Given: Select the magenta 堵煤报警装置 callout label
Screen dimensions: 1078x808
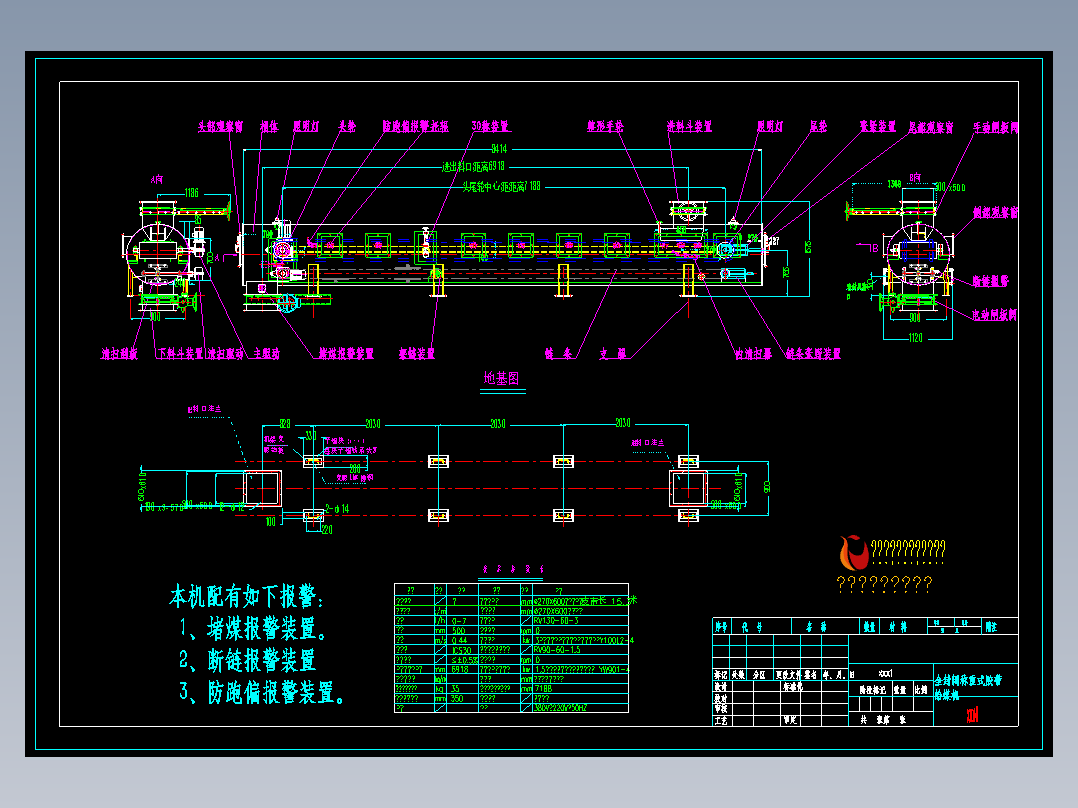Looking at the screenshot, I should 346,354.
